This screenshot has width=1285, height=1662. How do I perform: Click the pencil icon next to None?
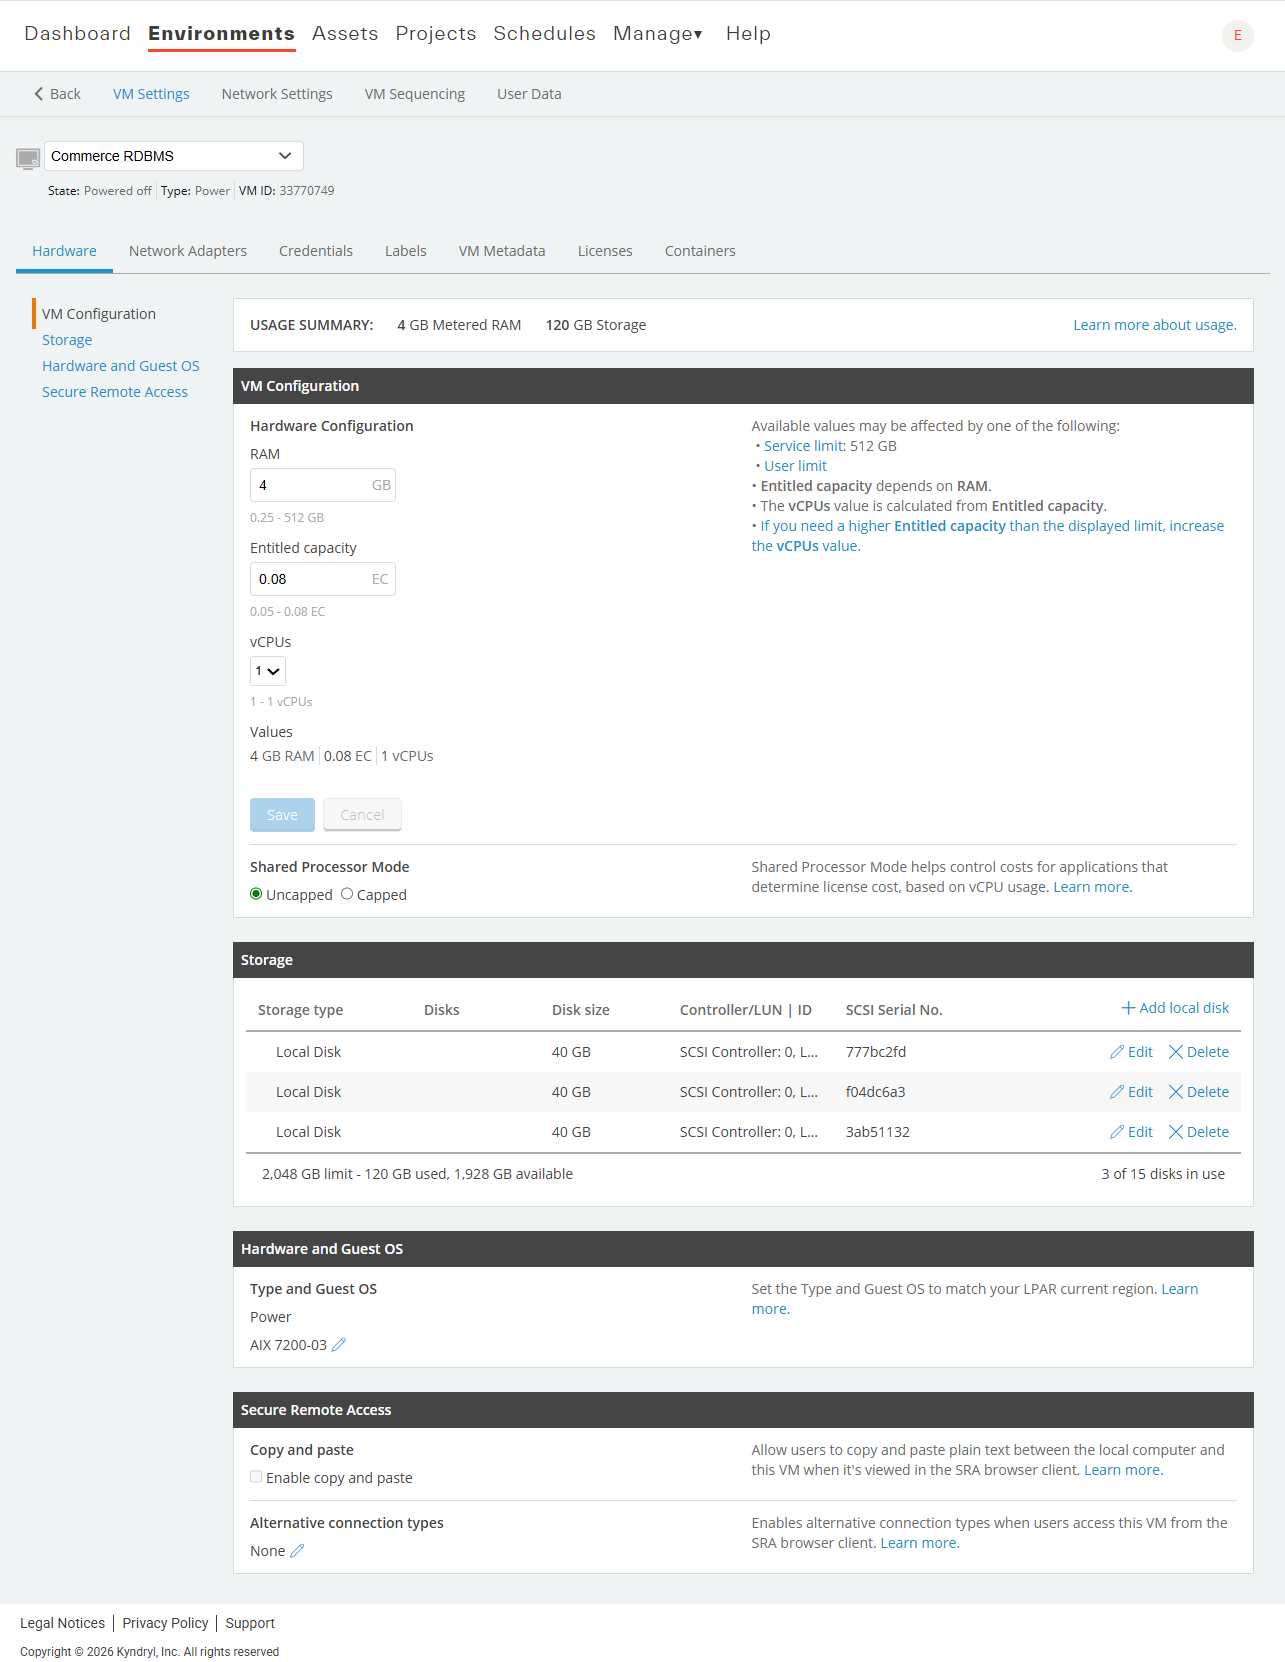(x=297, y=1551)
